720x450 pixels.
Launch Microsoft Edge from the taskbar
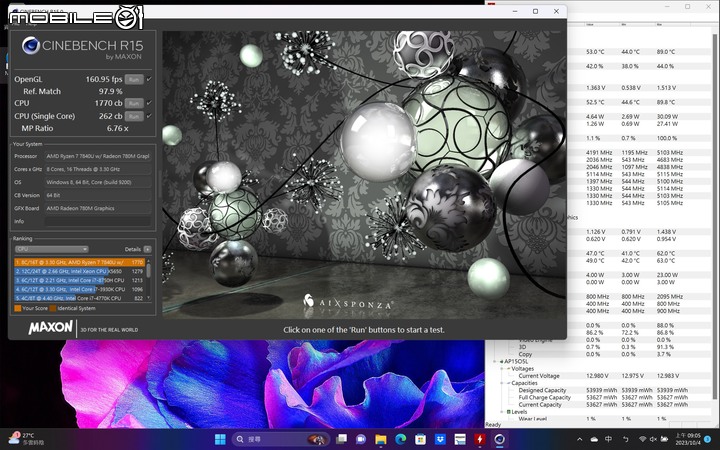[x=400, y=439]
